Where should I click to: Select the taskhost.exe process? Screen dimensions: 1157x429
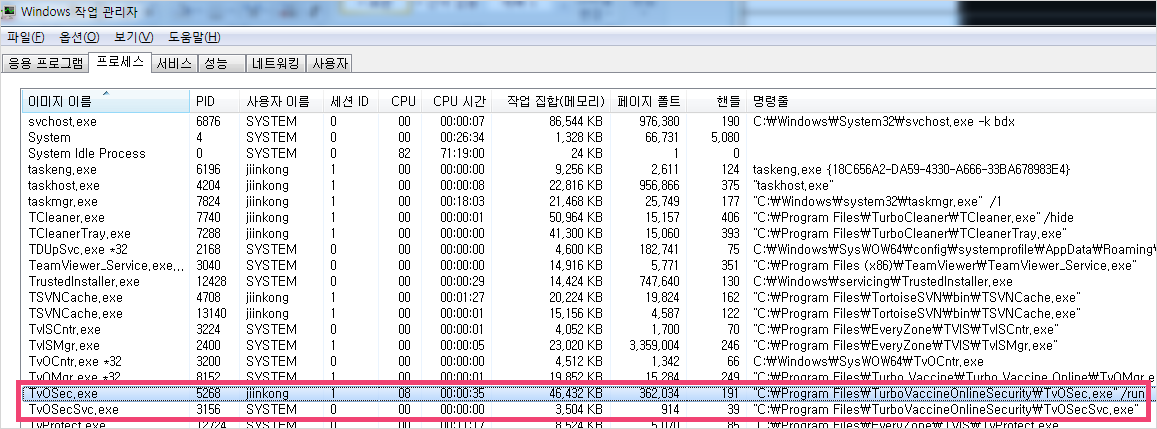pyautogui.click(x=588, y=185)
